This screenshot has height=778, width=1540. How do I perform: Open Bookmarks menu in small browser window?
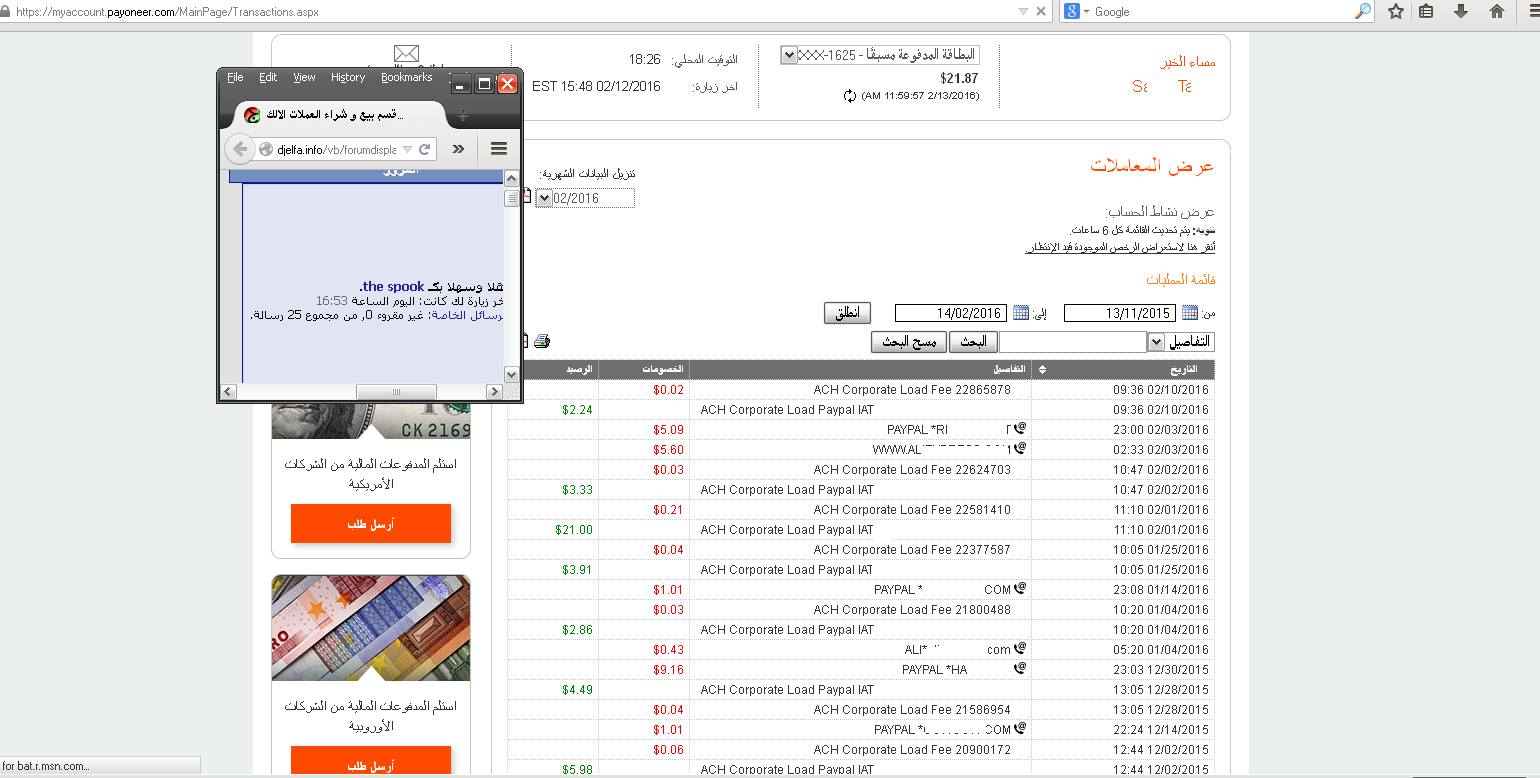pos(407,77)
